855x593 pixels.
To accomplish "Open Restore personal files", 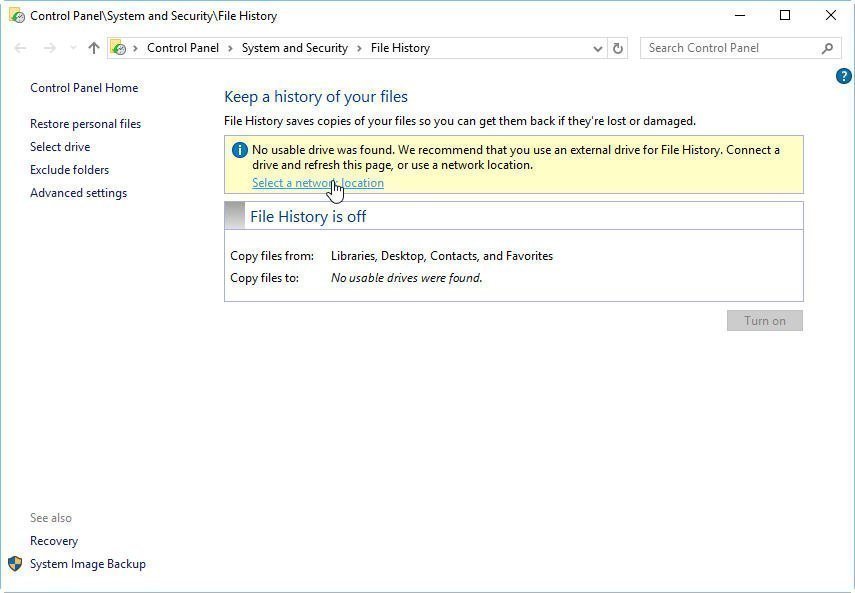I will [85, 124].
